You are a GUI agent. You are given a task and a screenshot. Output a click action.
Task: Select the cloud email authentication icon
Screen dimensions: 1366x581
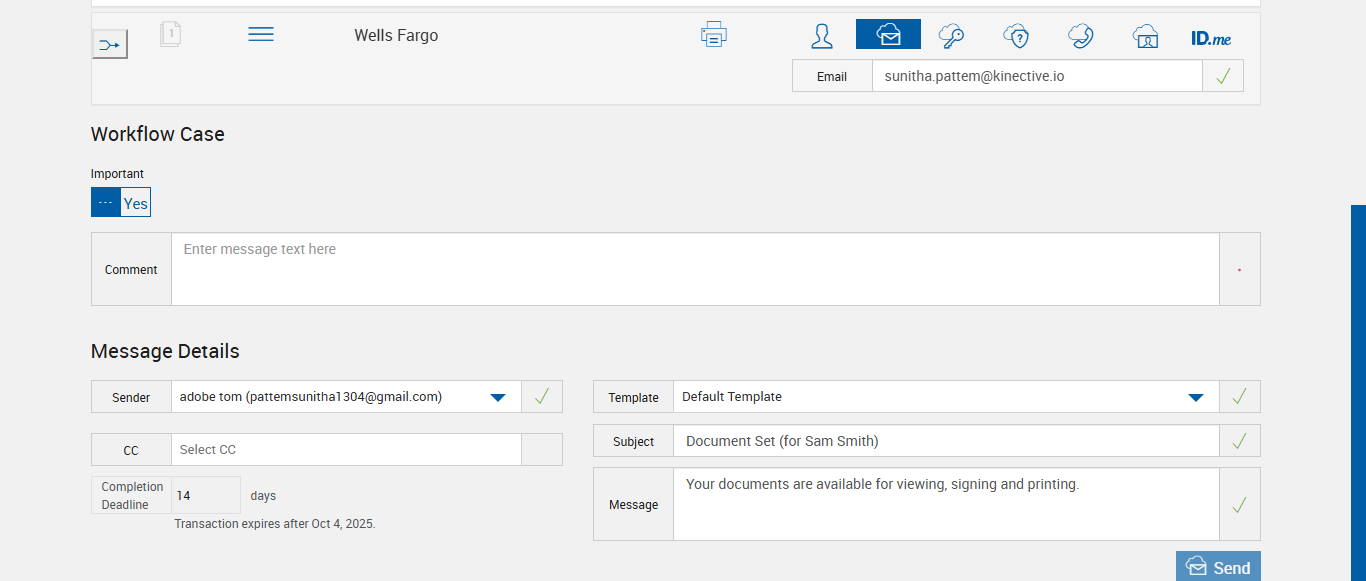point(888,35)
